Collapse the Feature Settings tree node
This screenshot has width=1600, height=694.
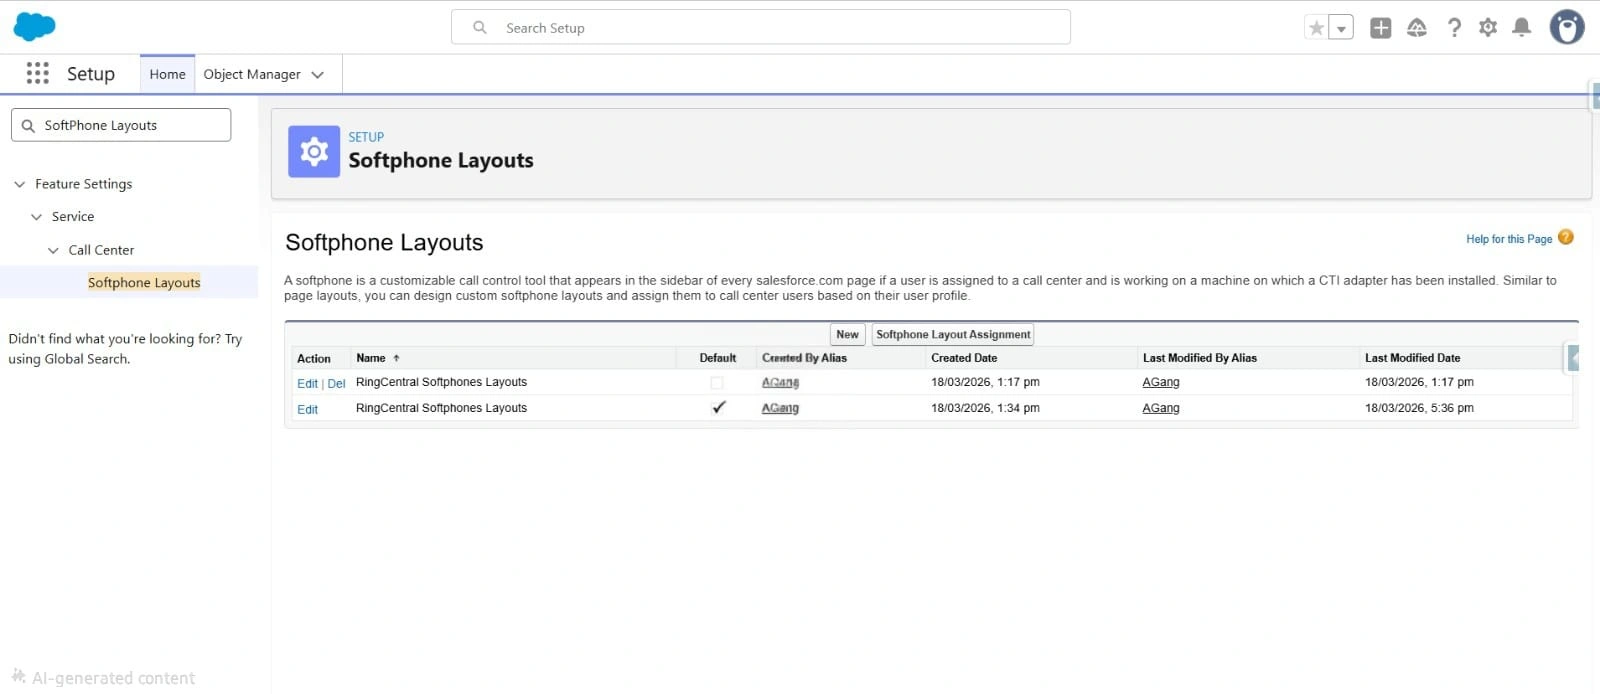(20, 184)
